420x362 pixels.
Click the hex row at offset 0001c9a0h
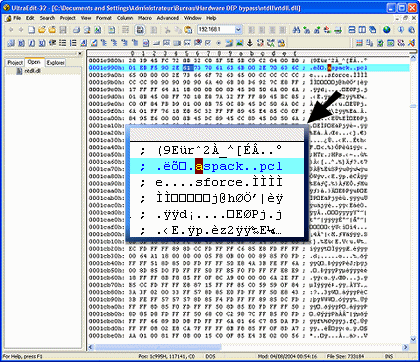click(228, 75)
